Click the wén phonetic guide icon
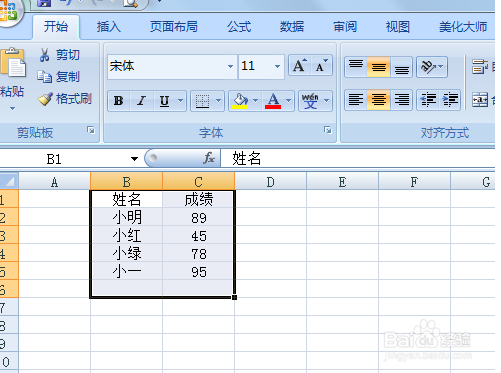 (x=310, y=101)
